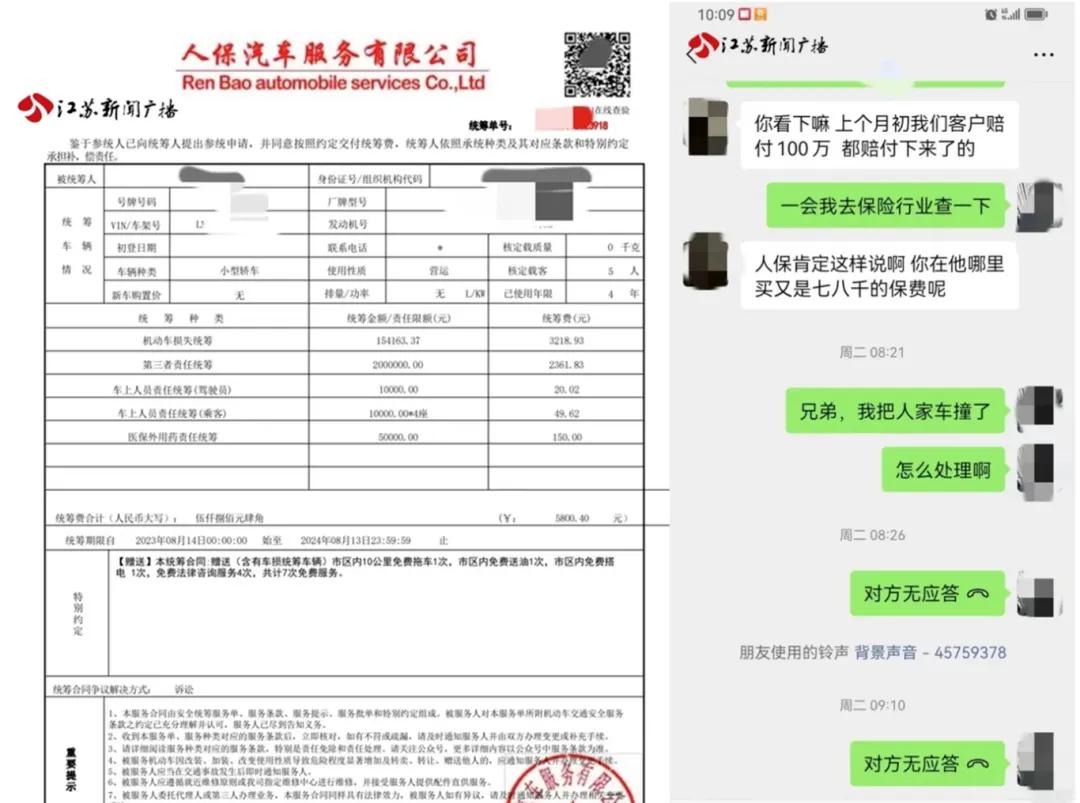Tap the red notification icon beside 10:09
The image size is (1080, 803).
click(745, 14)
